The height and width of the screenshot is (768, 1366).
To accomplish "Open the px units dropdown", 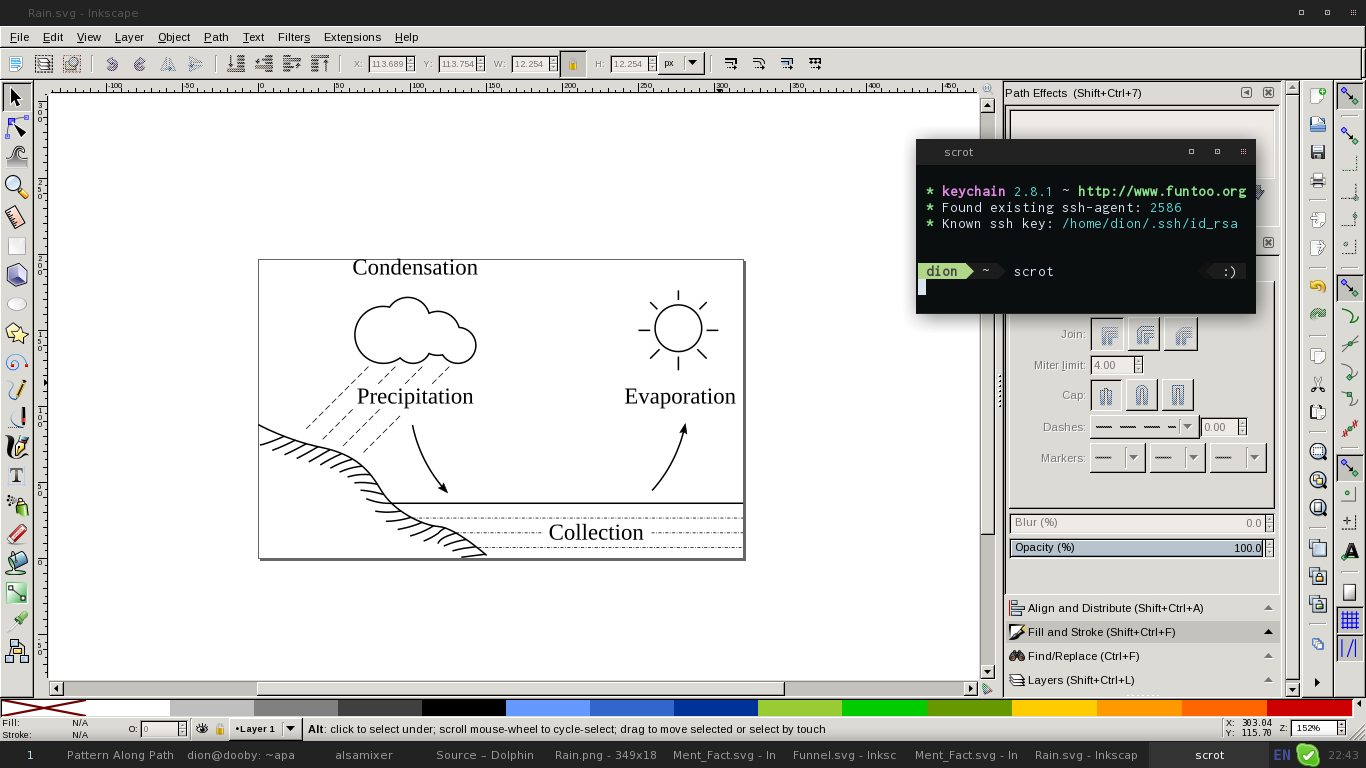I will click(681, 63).
